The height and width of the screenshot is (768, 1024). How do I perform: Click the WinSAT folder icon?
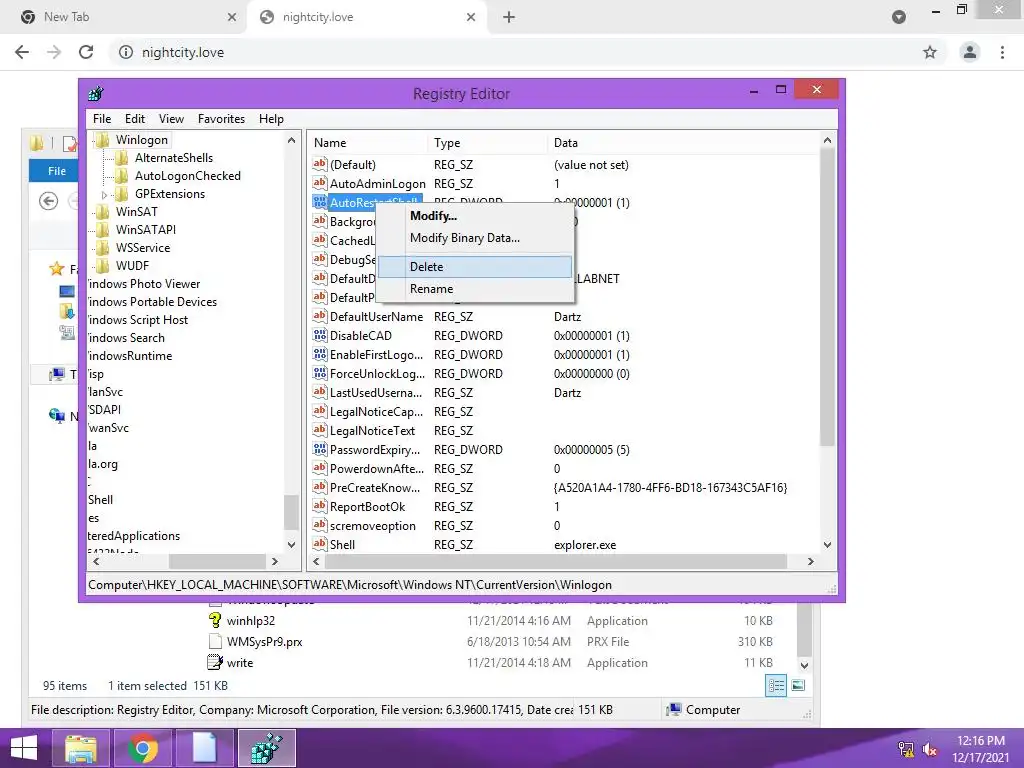(103, 212)
